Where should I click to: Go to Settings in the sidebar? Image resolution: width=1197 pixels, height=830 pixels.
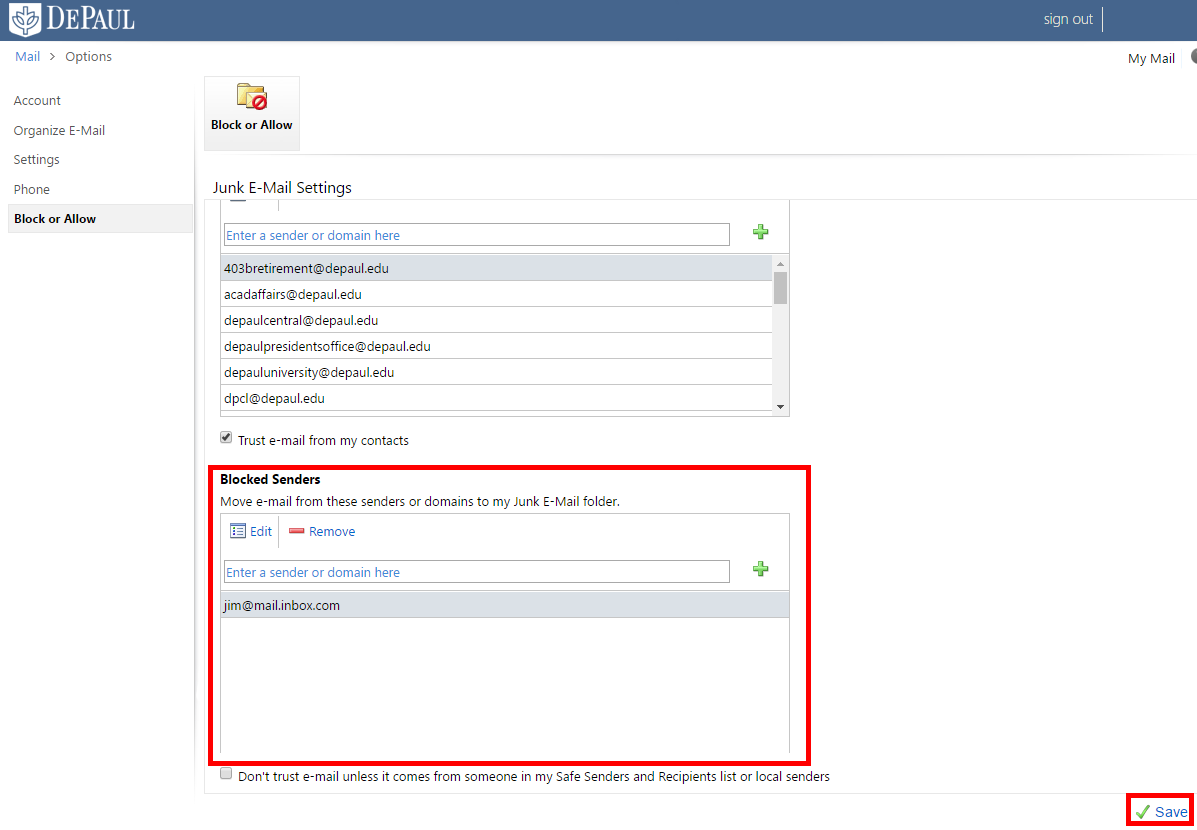coord(36,160)
